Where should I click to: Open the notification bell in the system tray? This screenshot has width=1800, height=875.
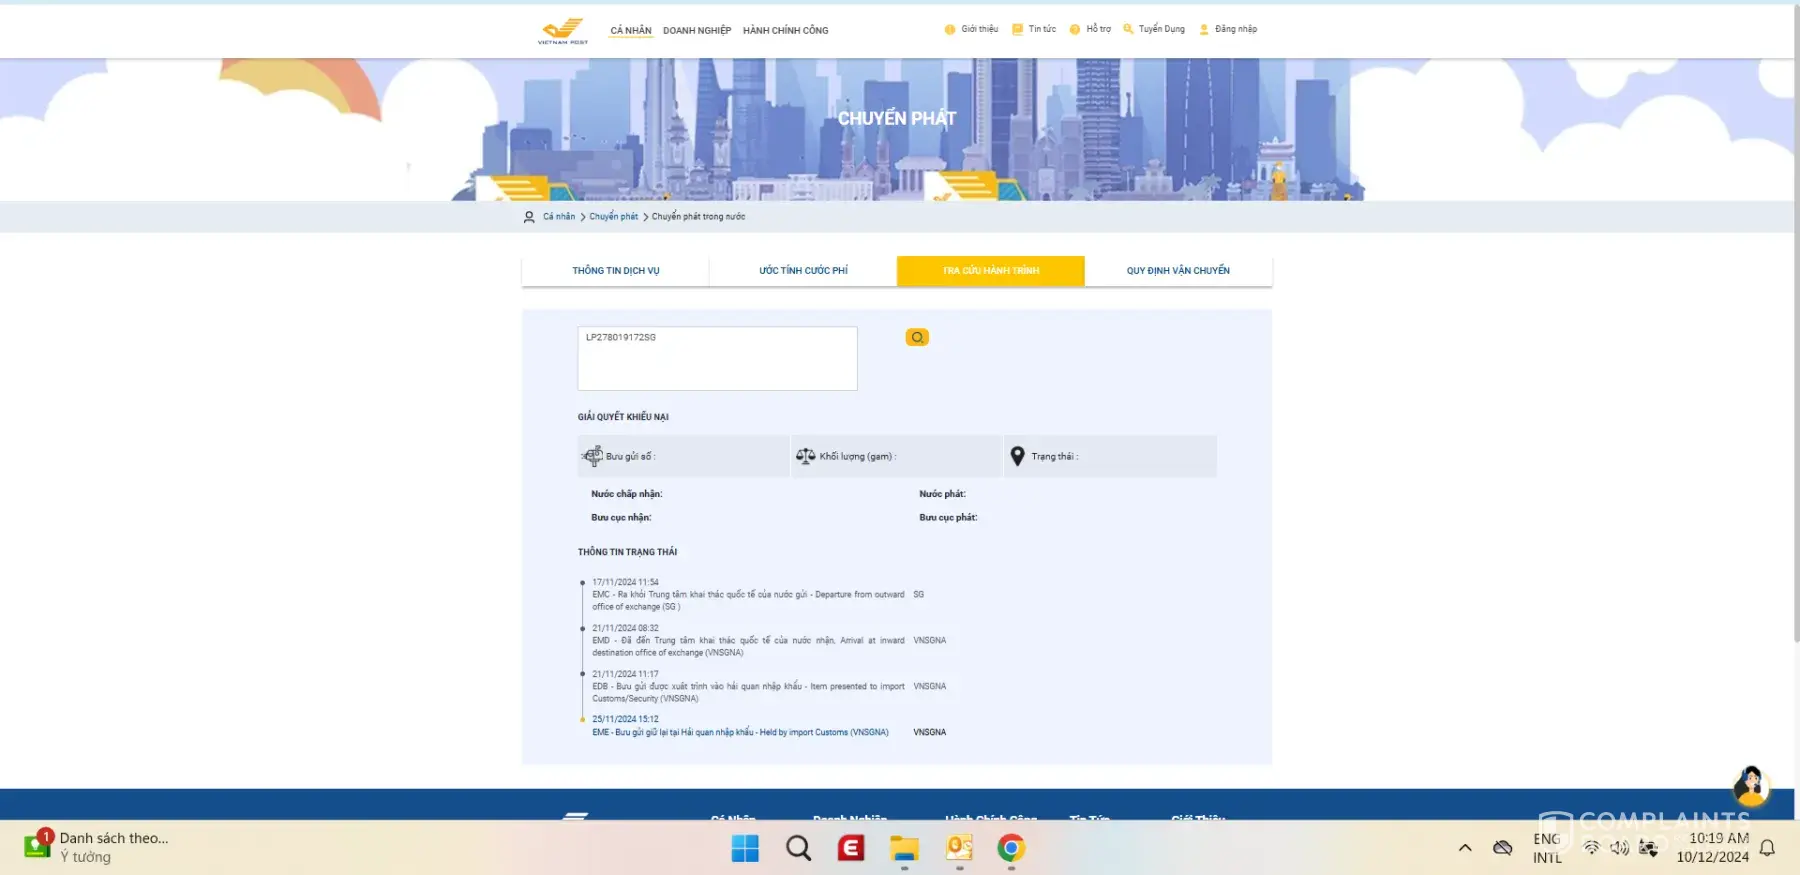(1767, 848)
